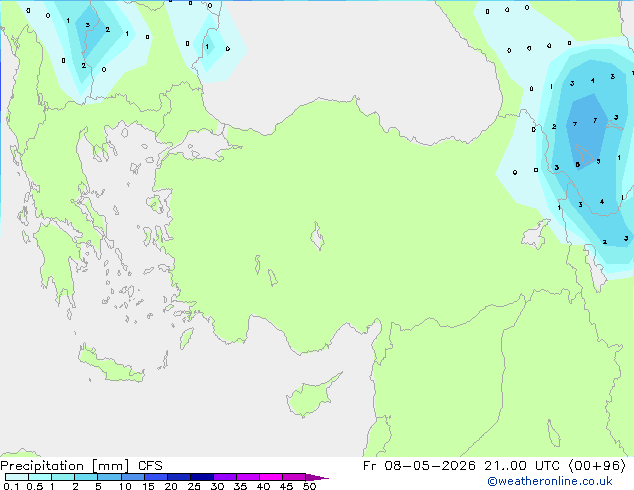
Task: Open the weatheronline.co.uk copyright link
Action: (549, 481)
